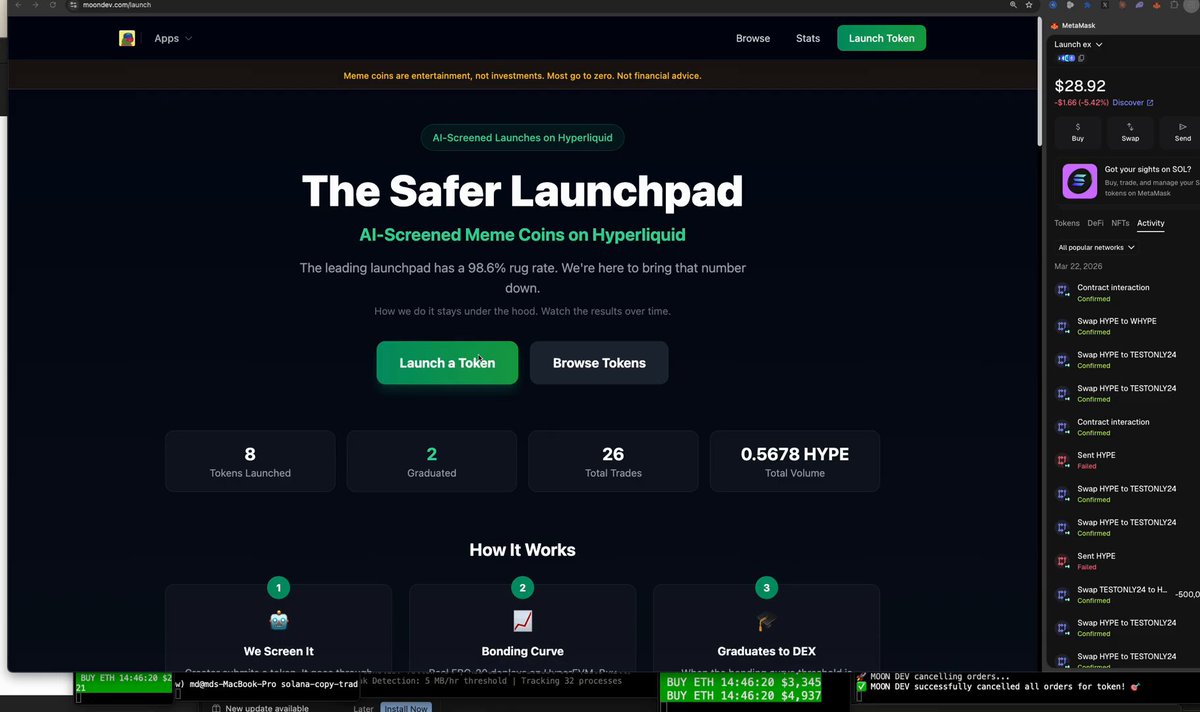
Task: Click the MetaMask fox icon in panel header
Action: [x=1054, y=26]
